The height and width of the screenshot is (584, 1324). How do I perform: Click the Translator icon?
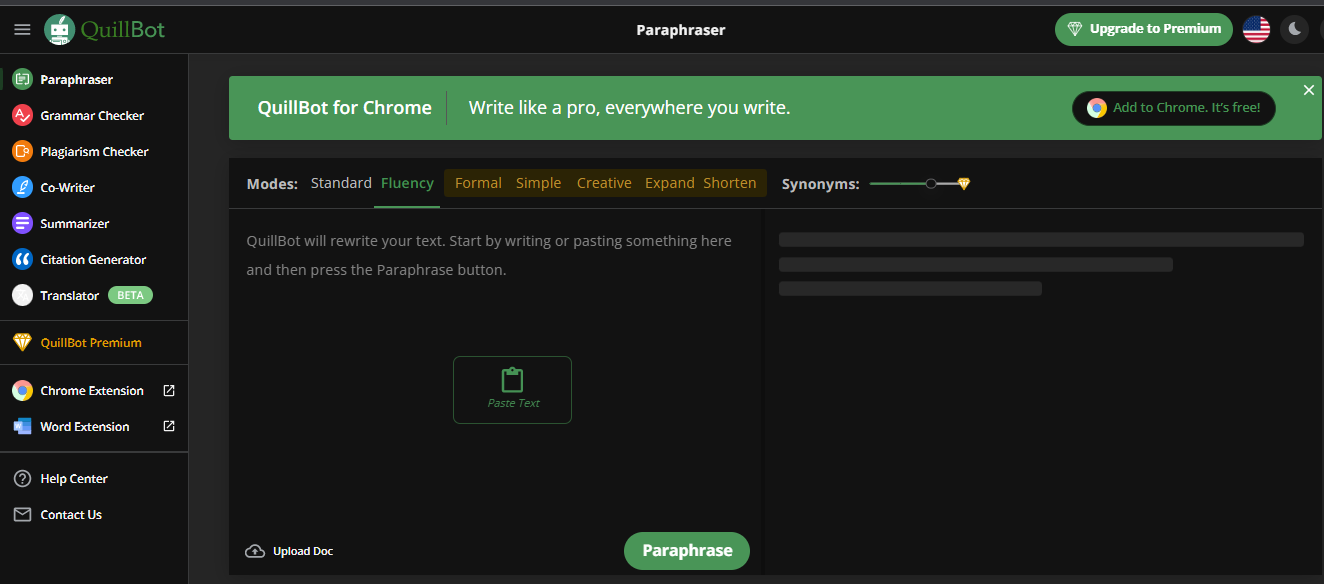[22, 295]
